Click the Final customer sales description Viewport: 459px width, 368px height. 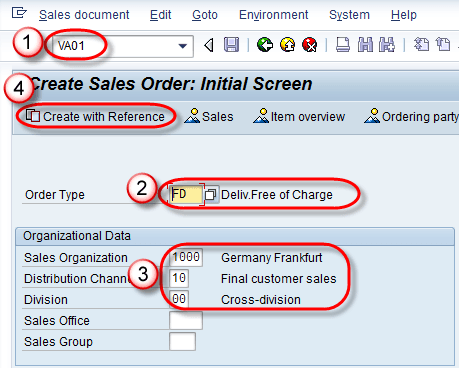279,279
